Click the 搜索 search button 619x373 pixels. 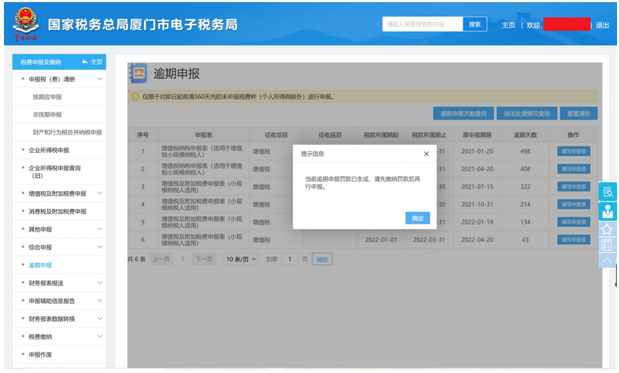pyautogui.click(x=475, y=24)
